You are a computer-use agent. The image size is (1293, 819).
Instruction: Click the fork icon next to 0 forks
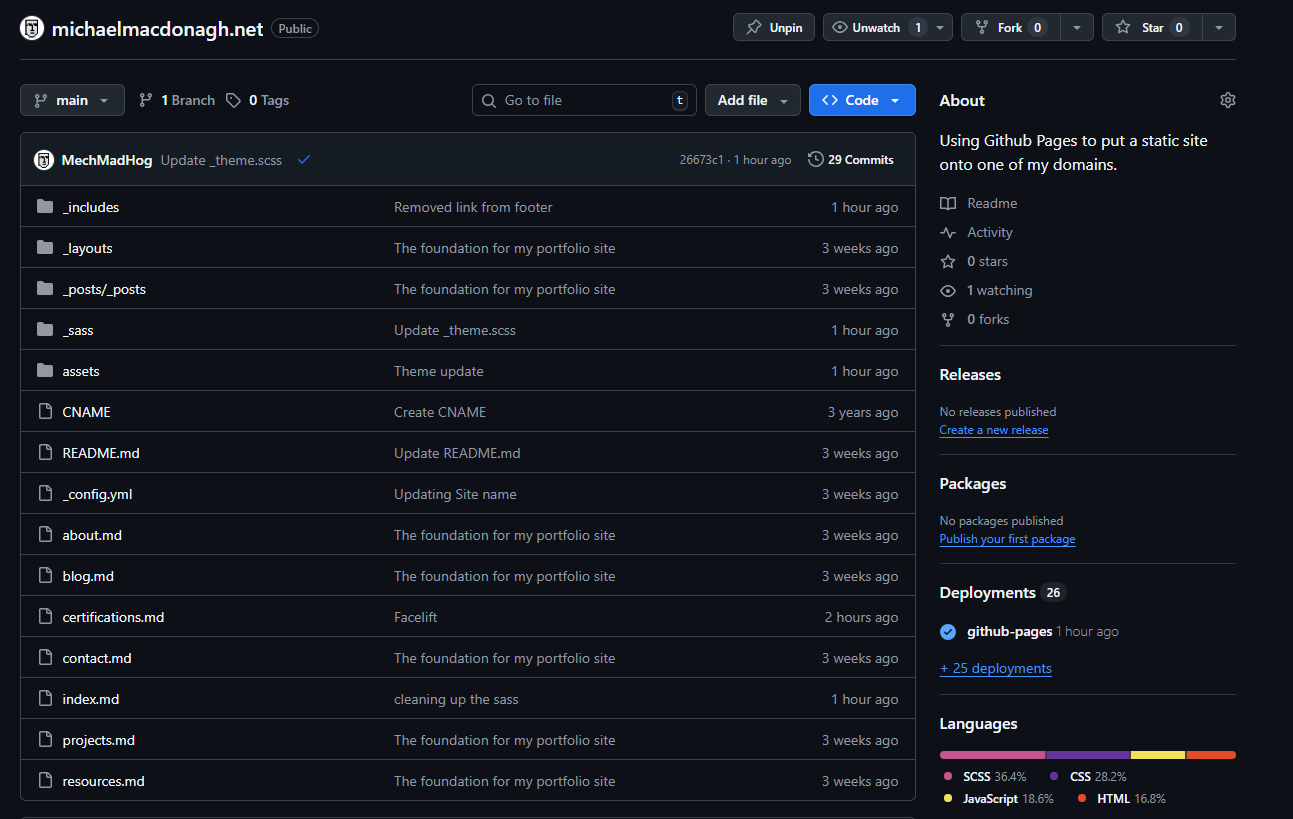948,319
